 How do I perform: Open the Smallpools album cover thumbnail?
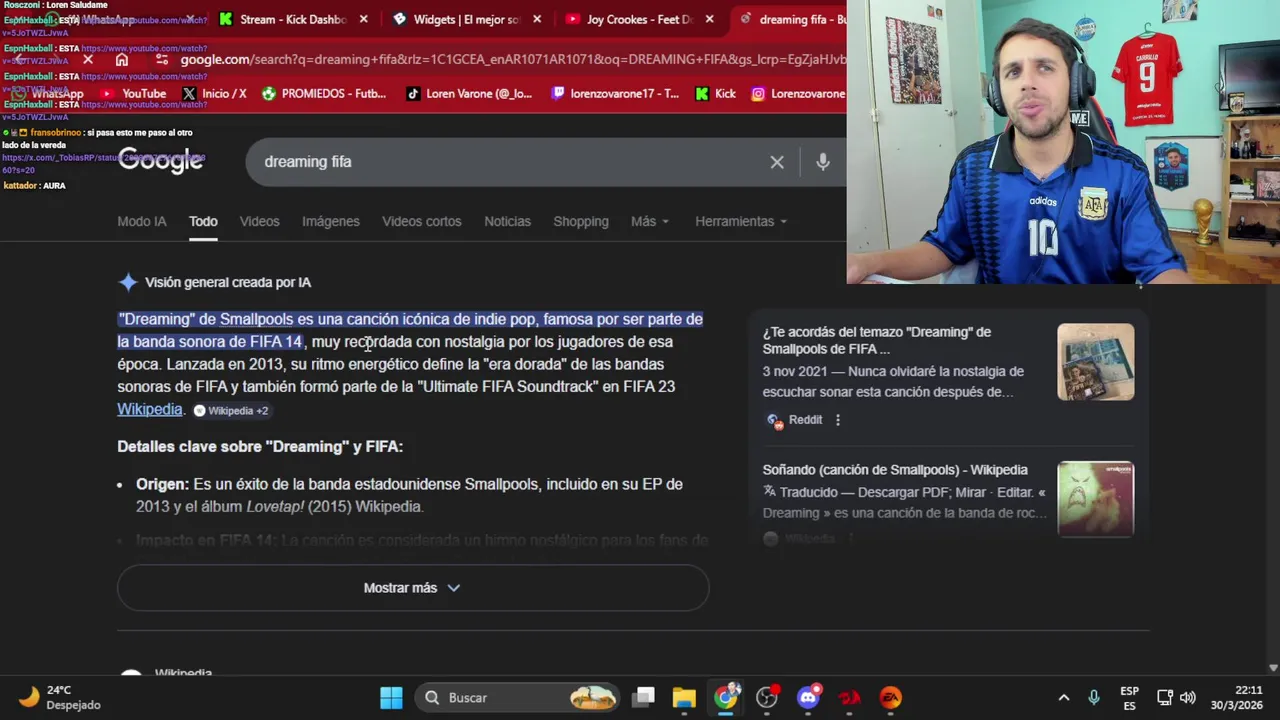coord(1096,499)
